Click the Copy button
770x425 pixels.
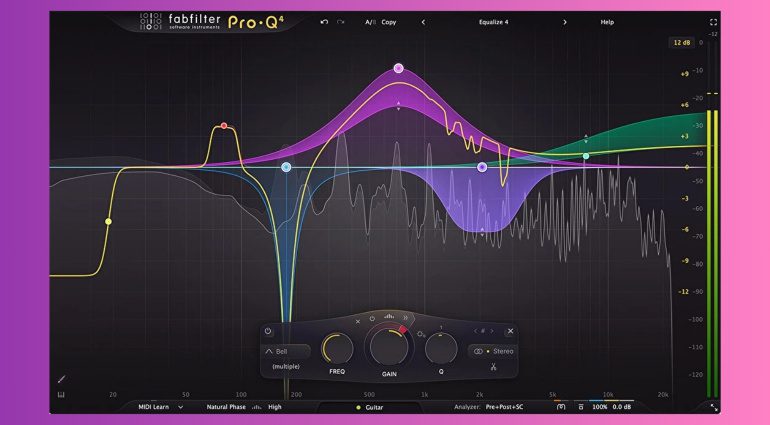[x=389, y=21]
